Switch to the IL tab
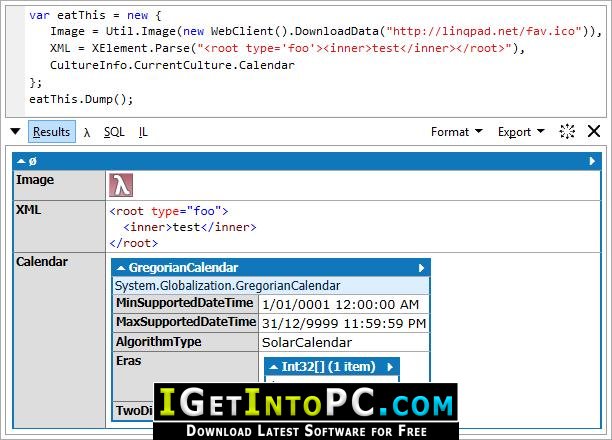The width and height of the screenshot is (612, 440). pos(143,132)
